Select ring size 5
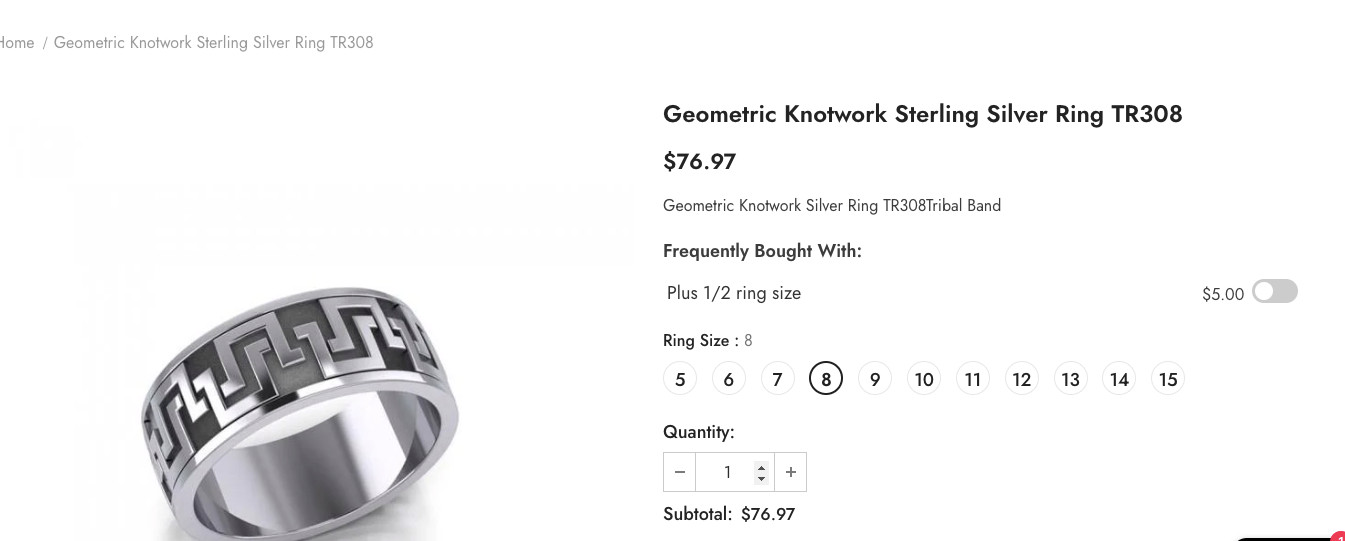 (680, 379)
